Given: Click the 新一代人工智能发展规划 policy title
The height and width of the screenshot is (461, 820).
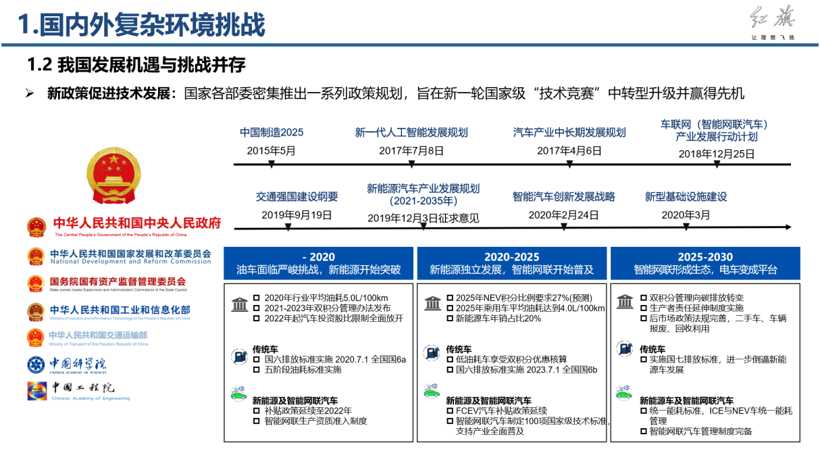Looking at the screenshot, I should pos(412,133).
